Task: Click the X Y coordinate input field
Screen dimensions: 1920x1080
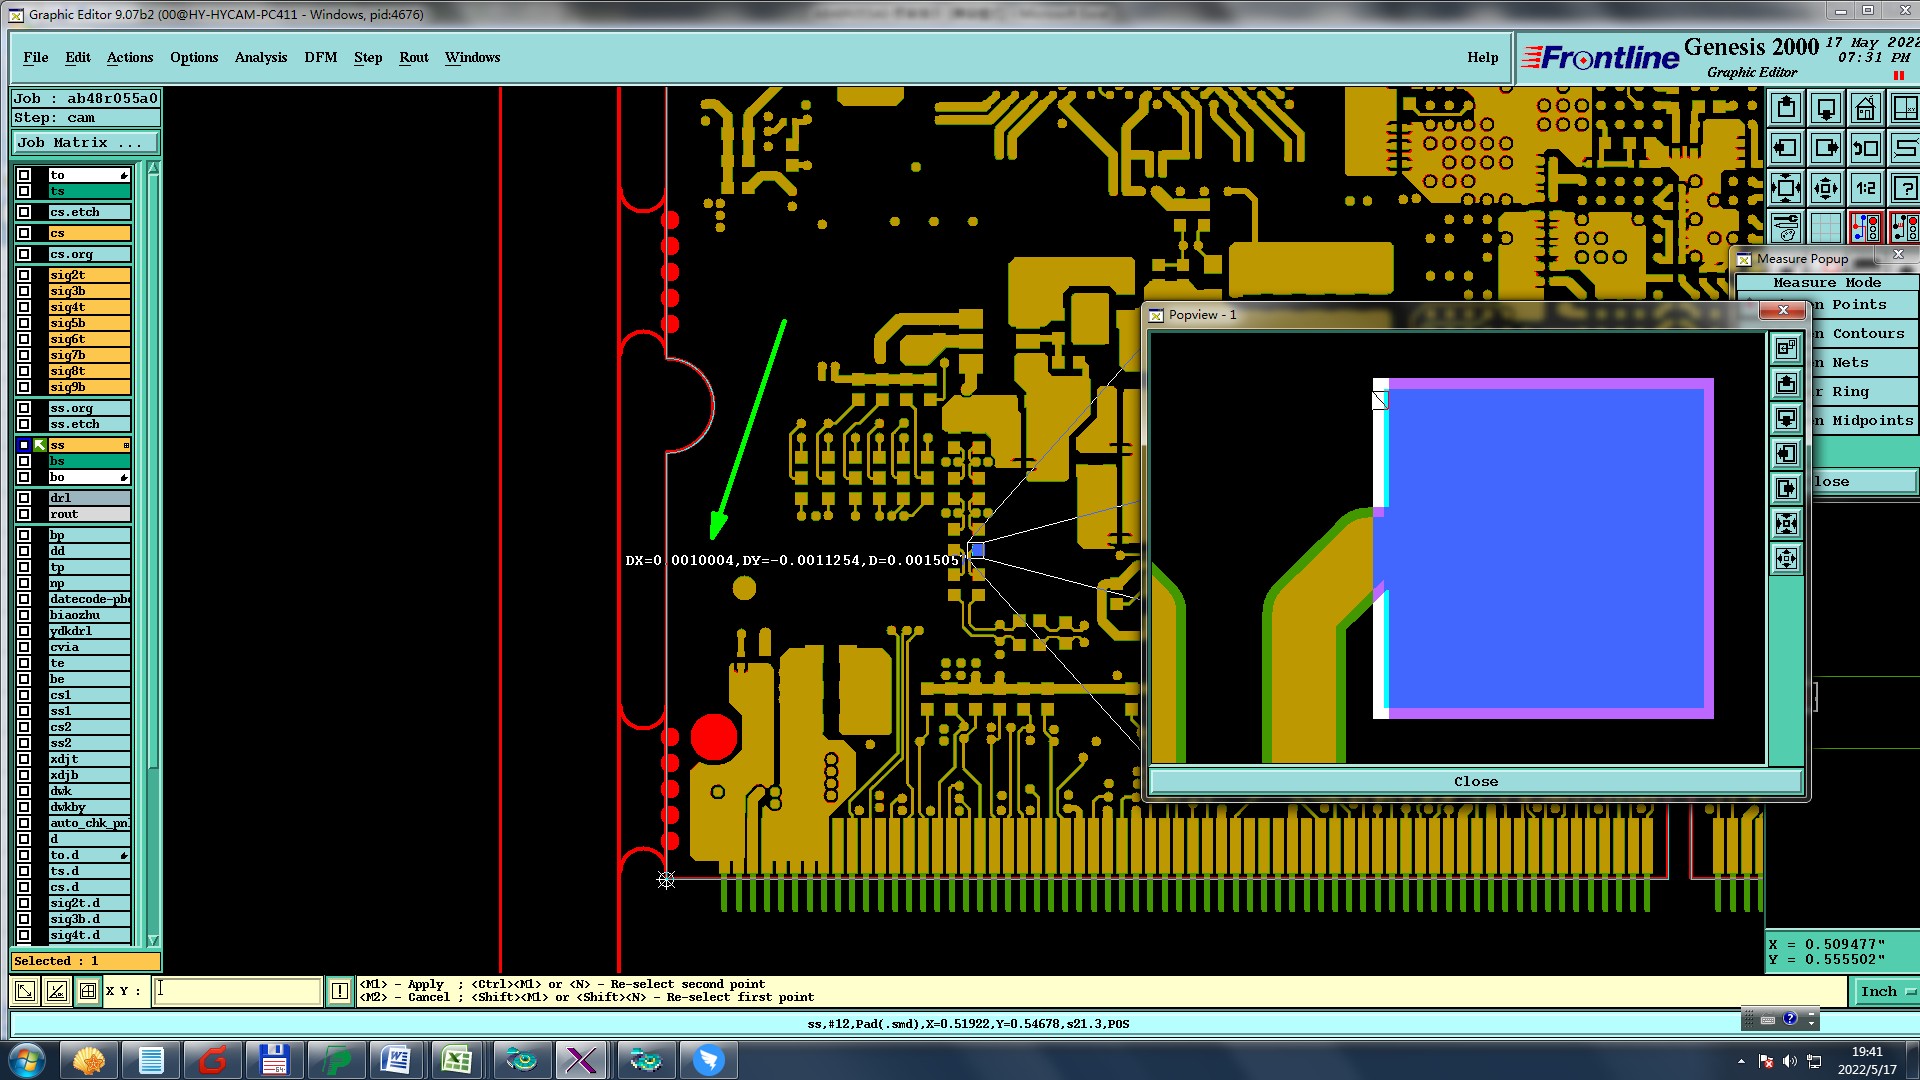Action: click(x=237, y=991)
